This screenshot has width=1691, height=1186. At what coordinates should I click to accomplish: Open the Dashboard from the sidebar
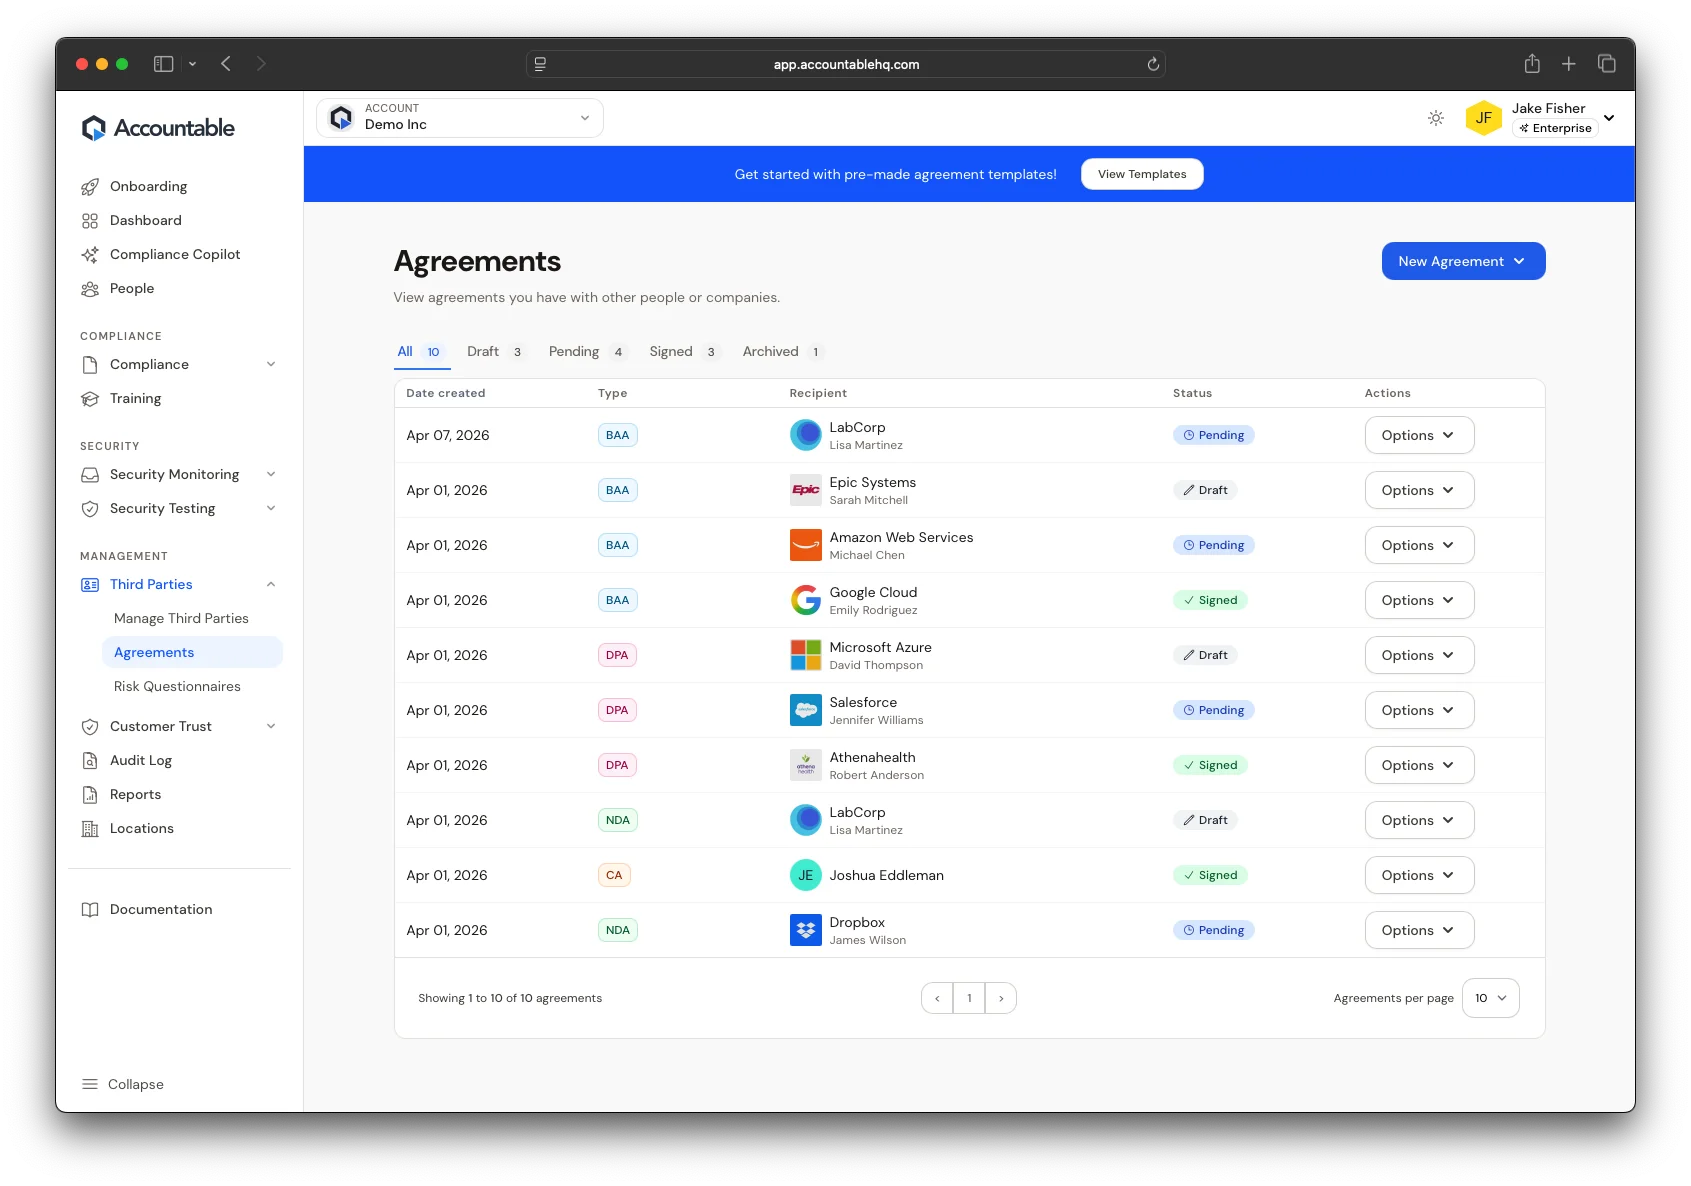coord(145,220)
